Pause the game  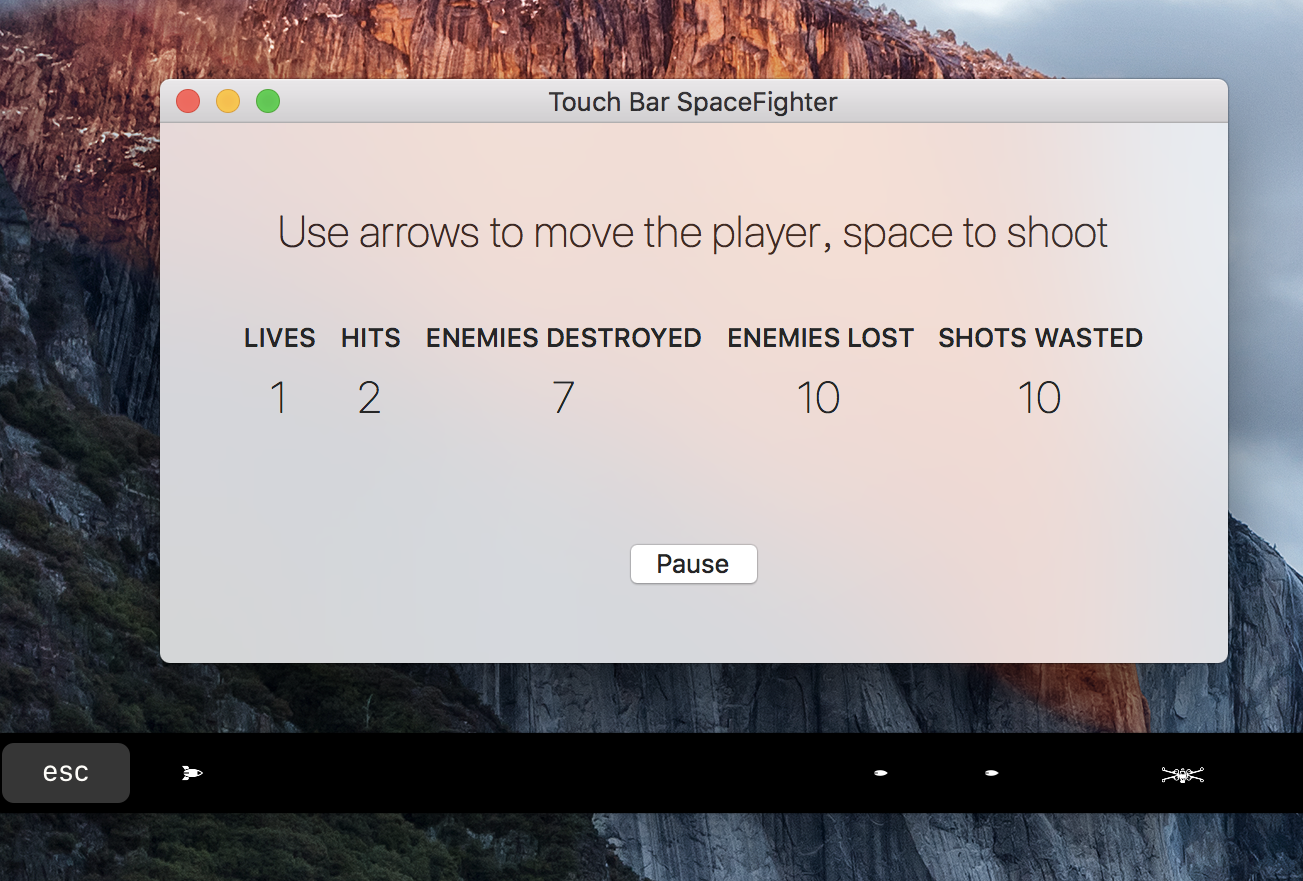(693, 564)
